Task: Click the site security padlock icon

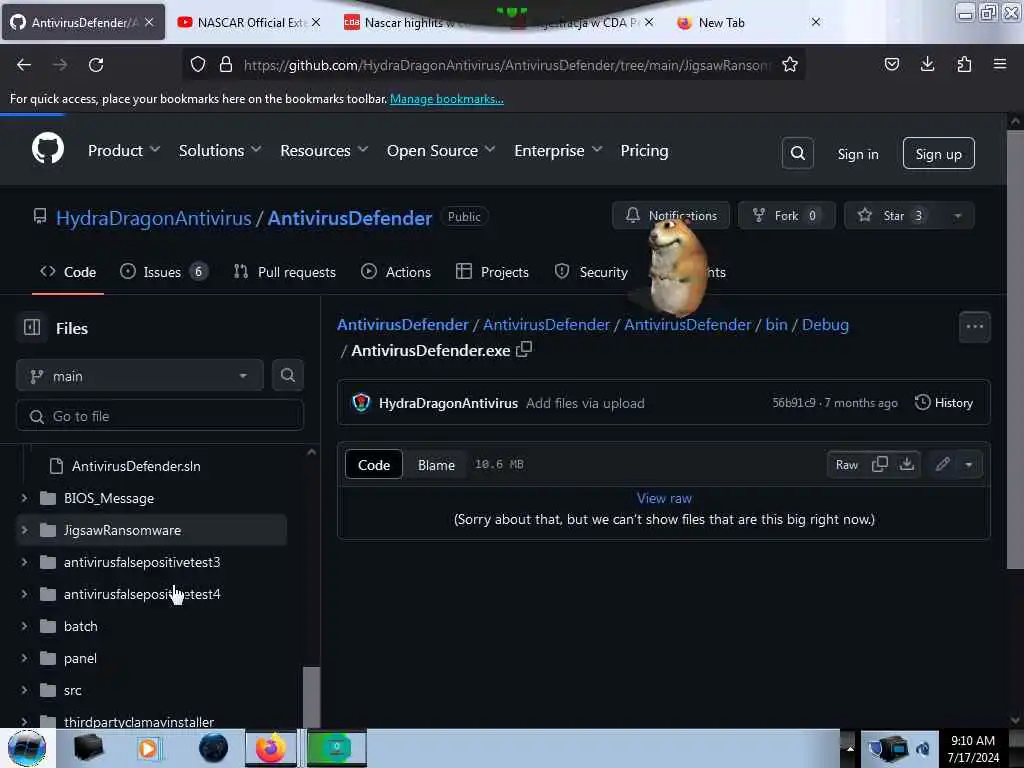Action: (226, 65)
